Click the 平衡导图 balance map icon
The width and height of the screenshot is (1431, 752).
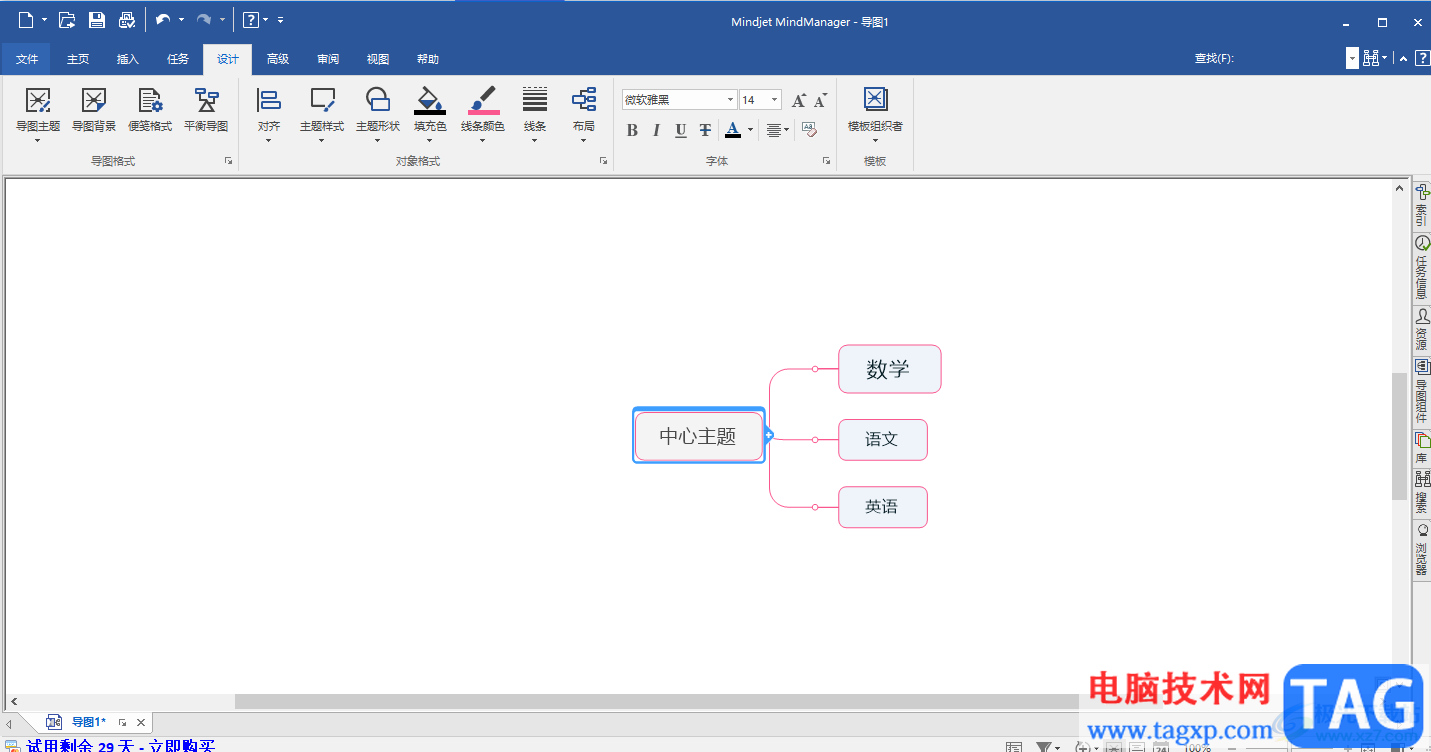coord(206,110)
